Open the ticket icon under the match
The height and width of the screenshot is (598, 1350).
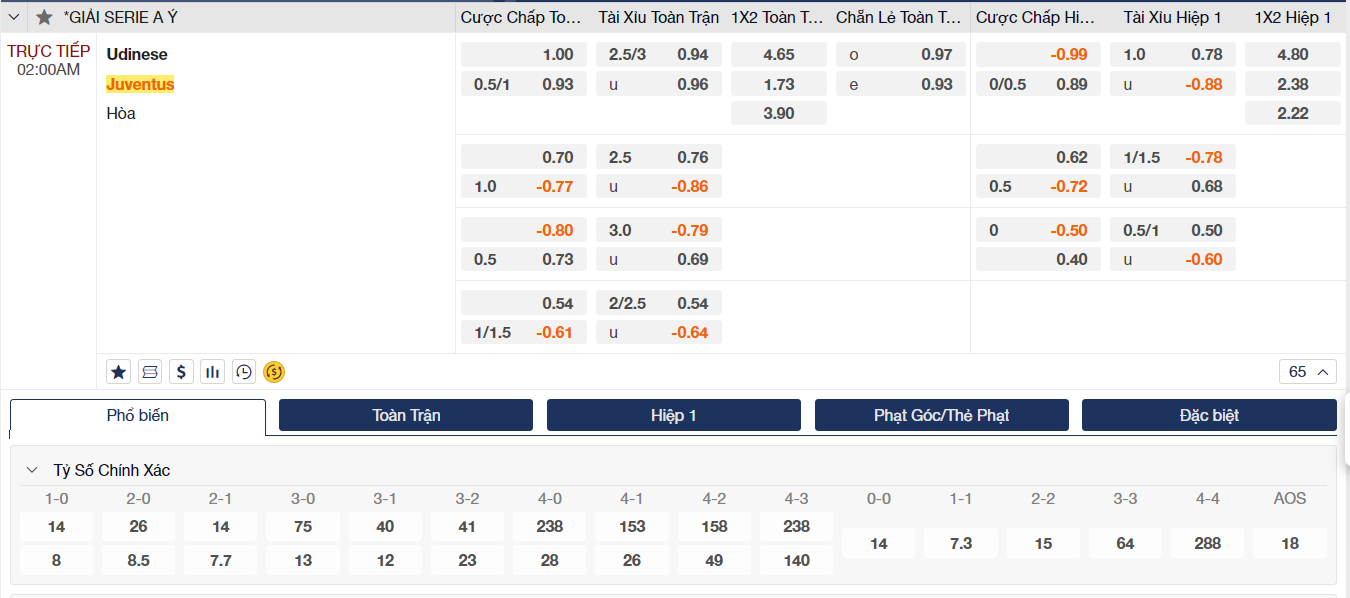click(x=149, y=372)
